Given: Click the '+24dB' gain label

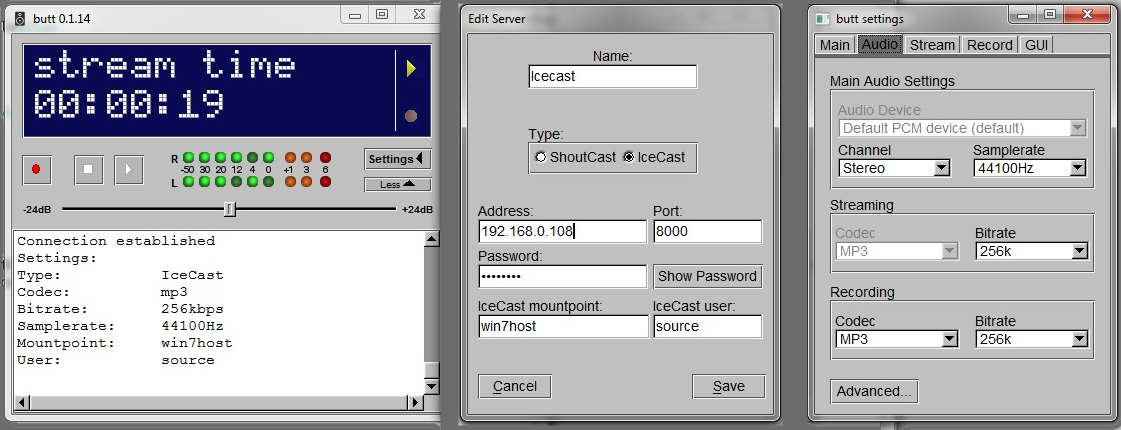Looking at the screenshot, I should click(418, 210).
